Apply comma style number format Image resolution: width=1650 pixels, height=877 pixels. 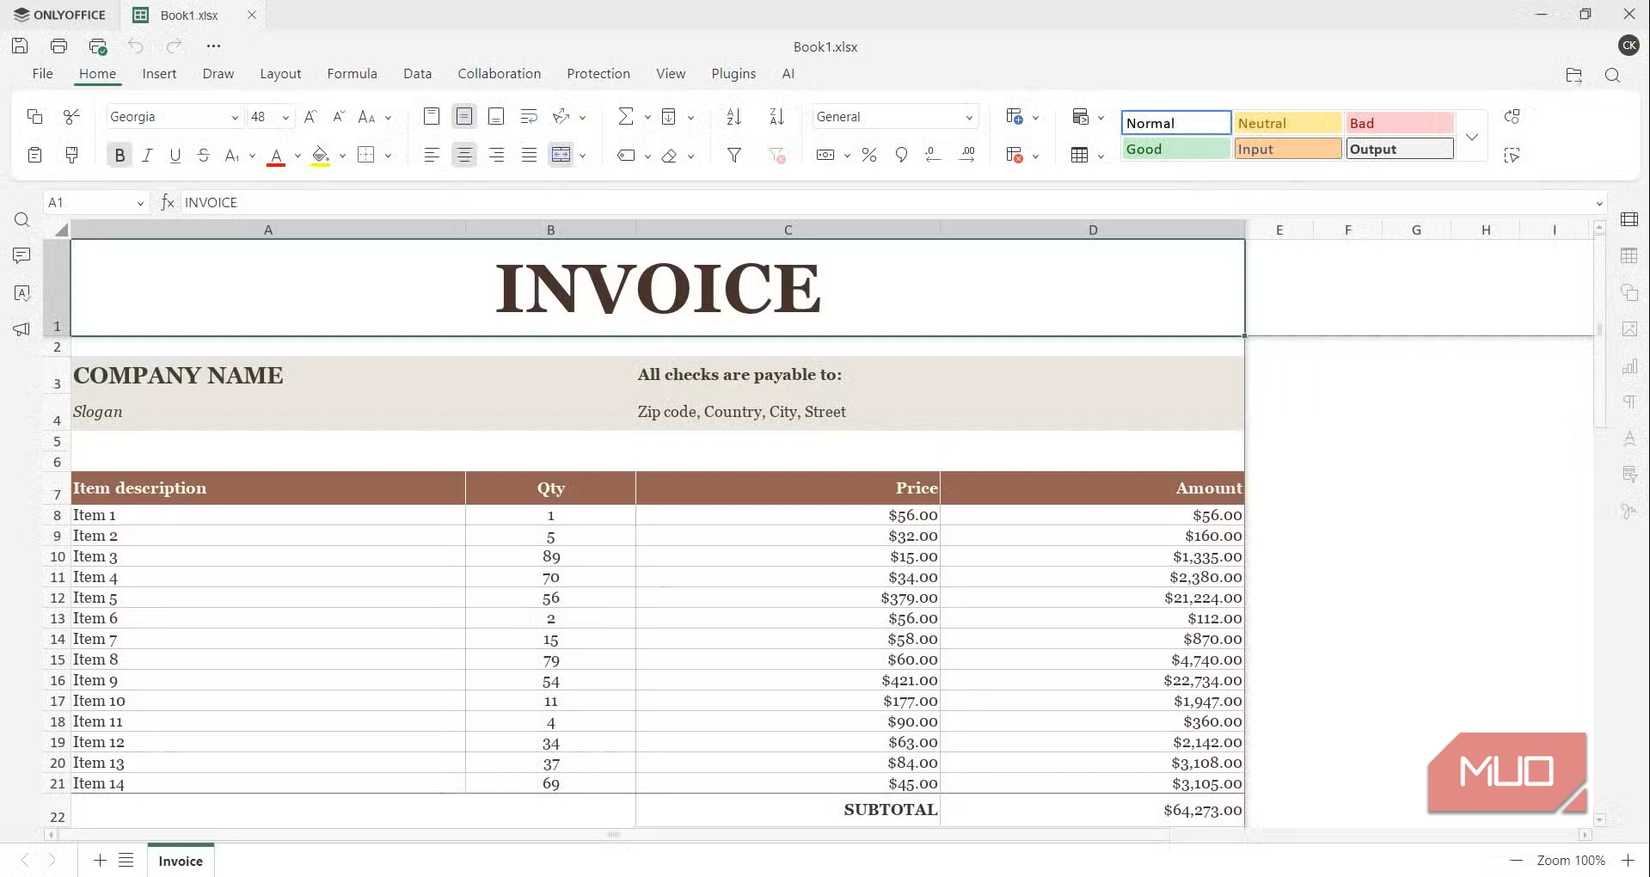pyautogui.click(x=901, y=155)
